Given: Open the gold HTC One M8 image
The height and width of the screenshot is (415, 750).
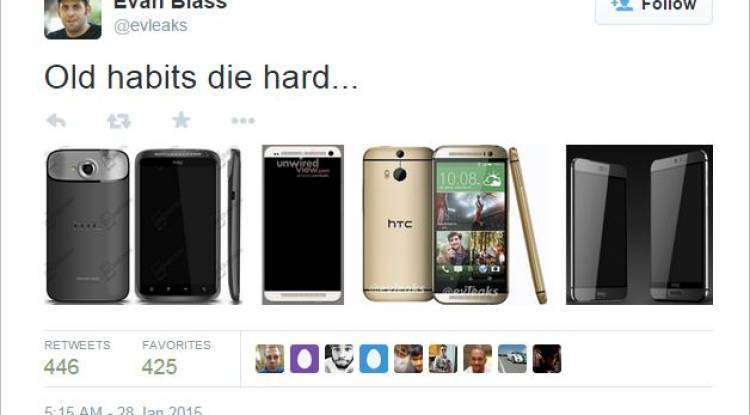Looking at the screenshot, I should [x=455, y=225].
